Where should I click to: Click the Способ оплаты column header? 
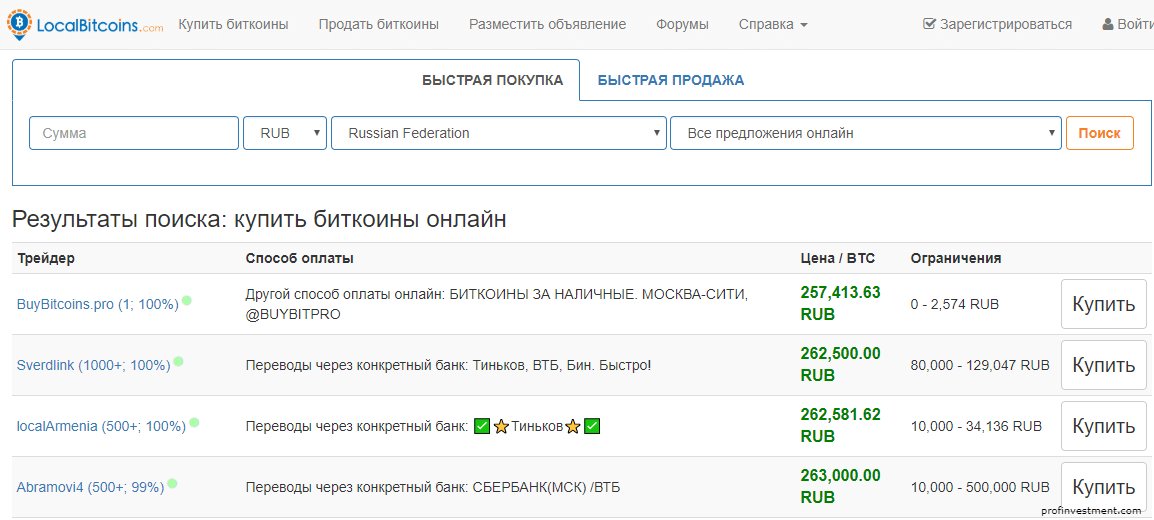(300, 258)
